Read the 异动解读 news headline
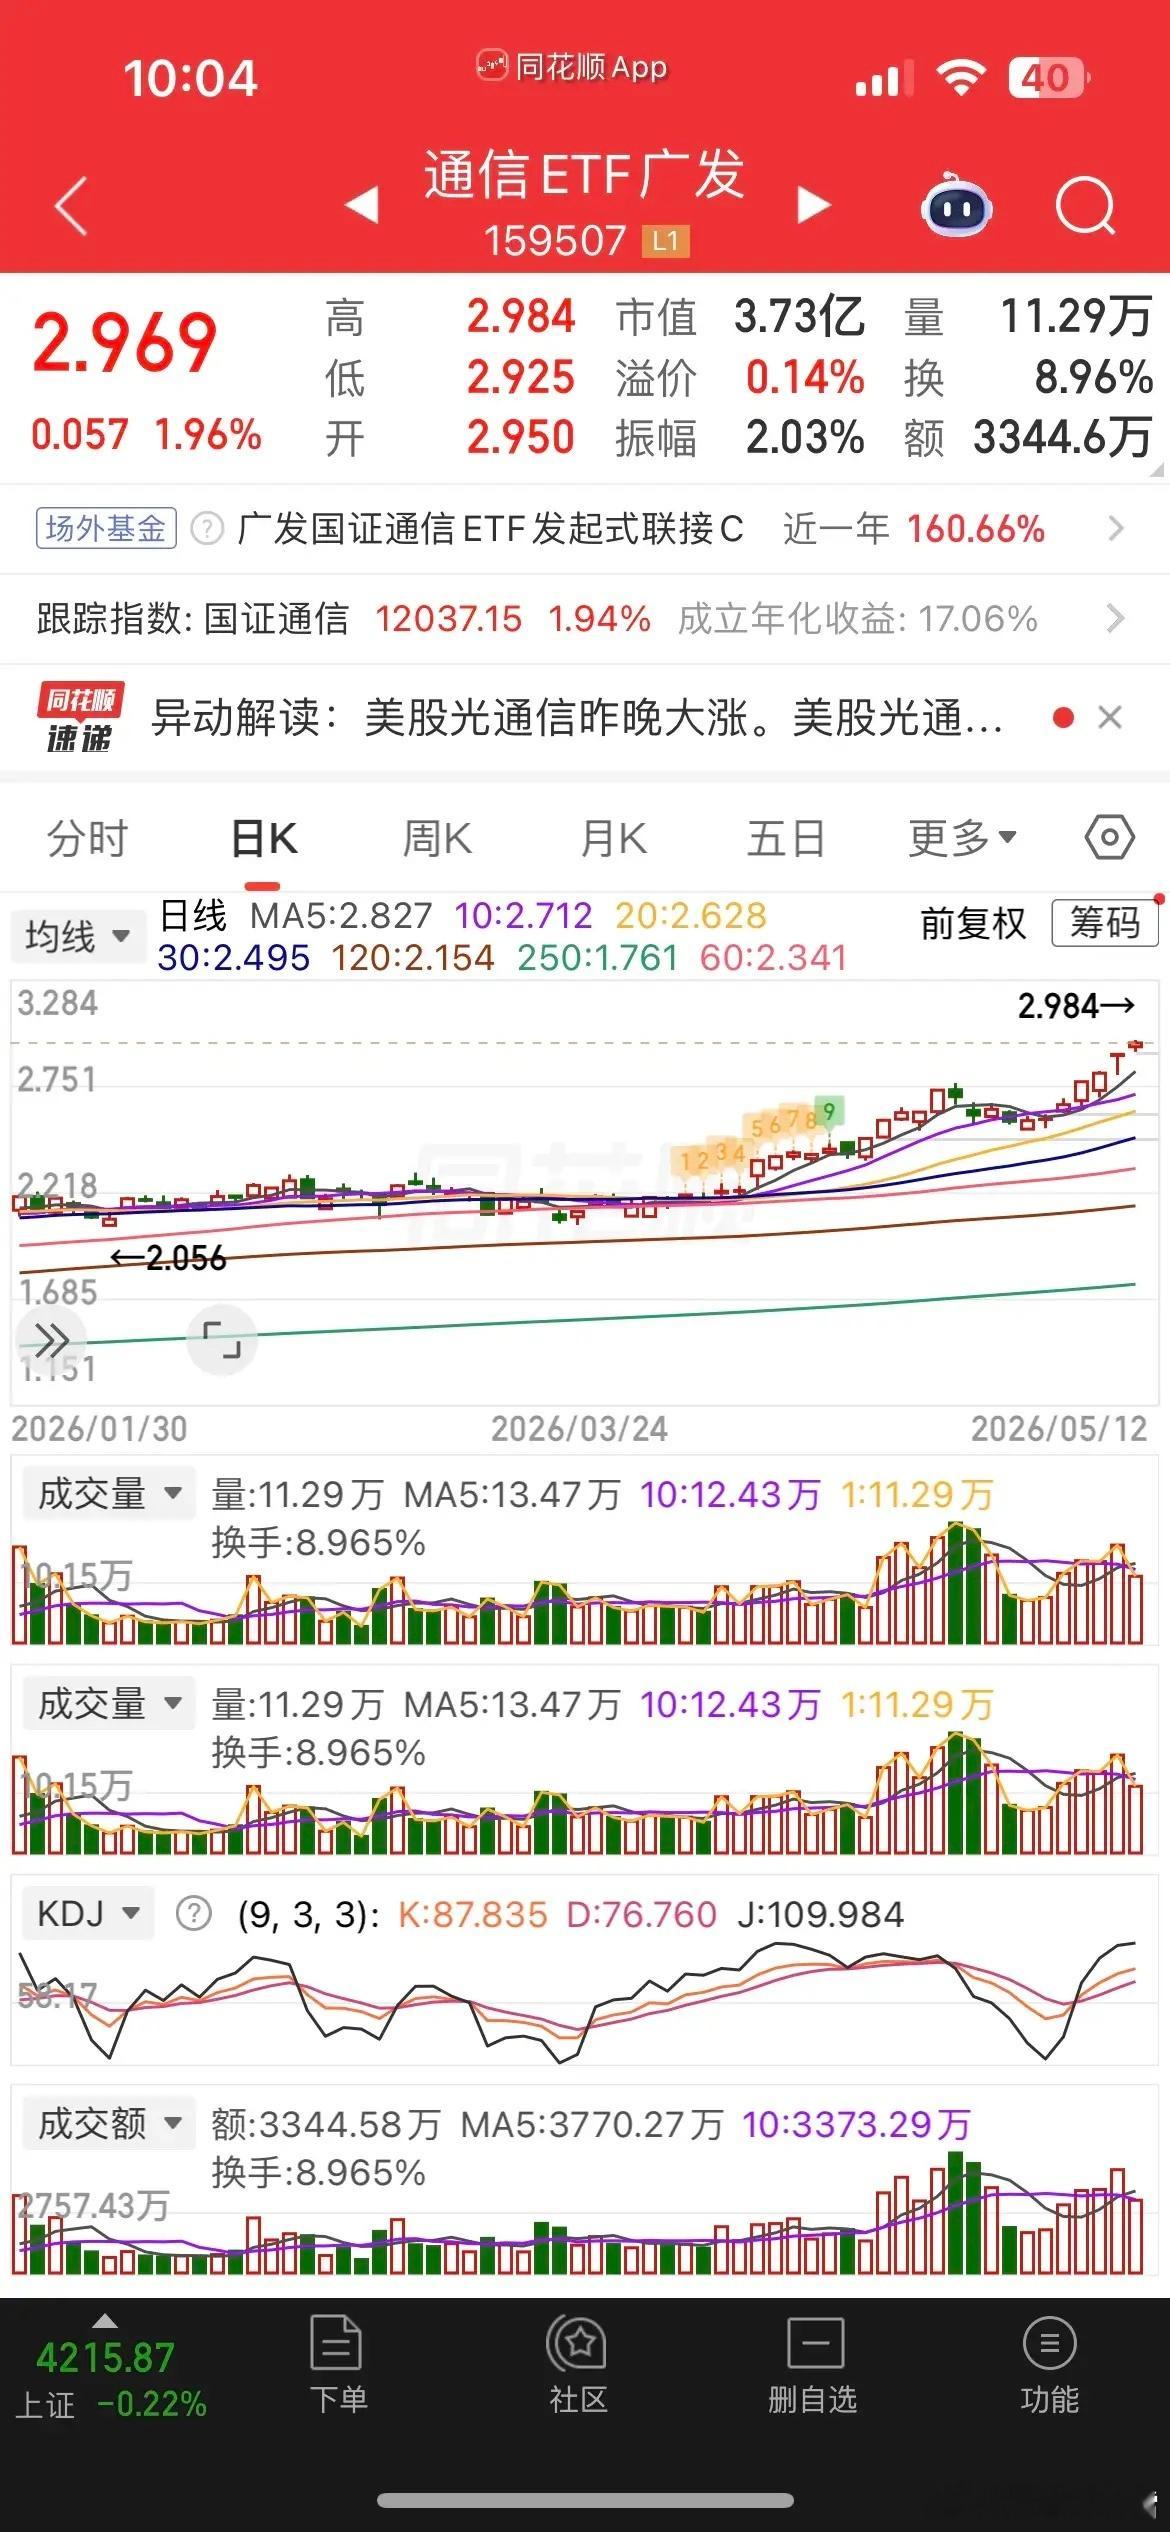1170x2532 pixels. tap(577, 717)
